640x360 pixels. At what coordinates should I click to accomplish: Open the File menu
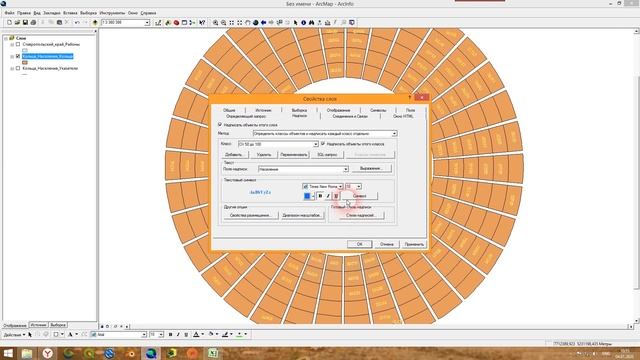[x=9, y=13]
